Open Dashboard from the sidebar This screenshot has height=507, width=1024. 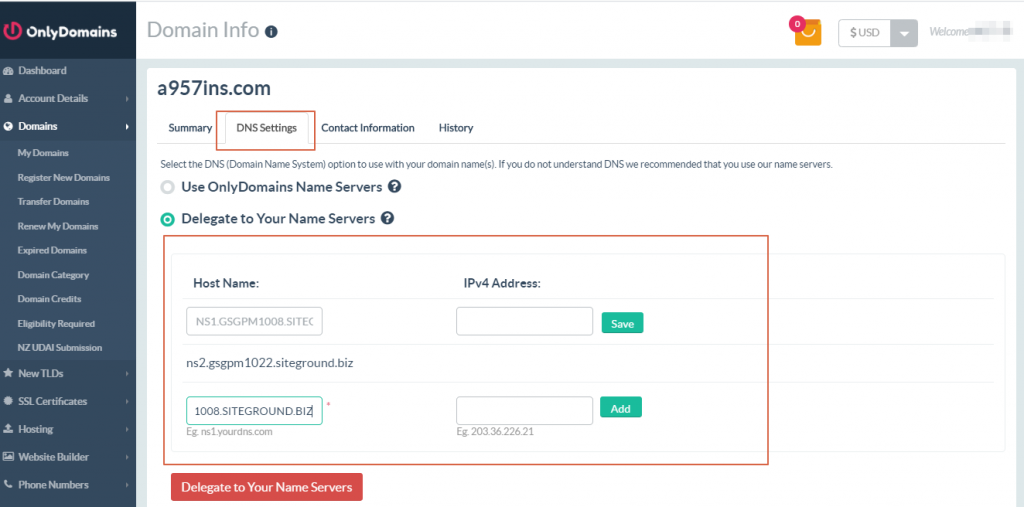[x=42, y=71]
